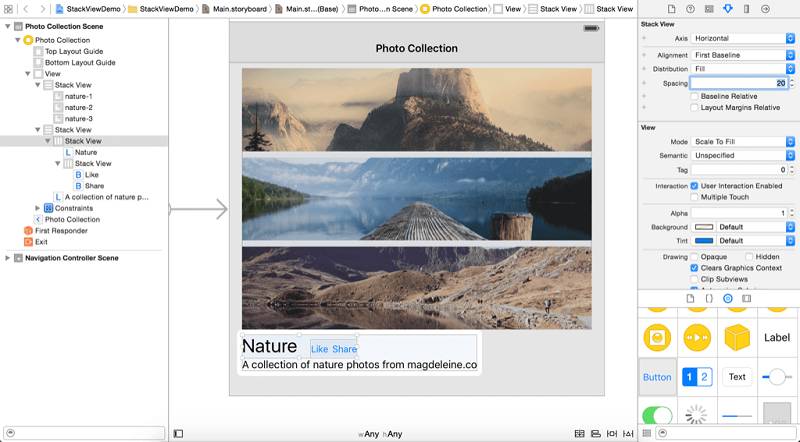
Task: Select nature-2 in outline
Action: tap(79, 107)
